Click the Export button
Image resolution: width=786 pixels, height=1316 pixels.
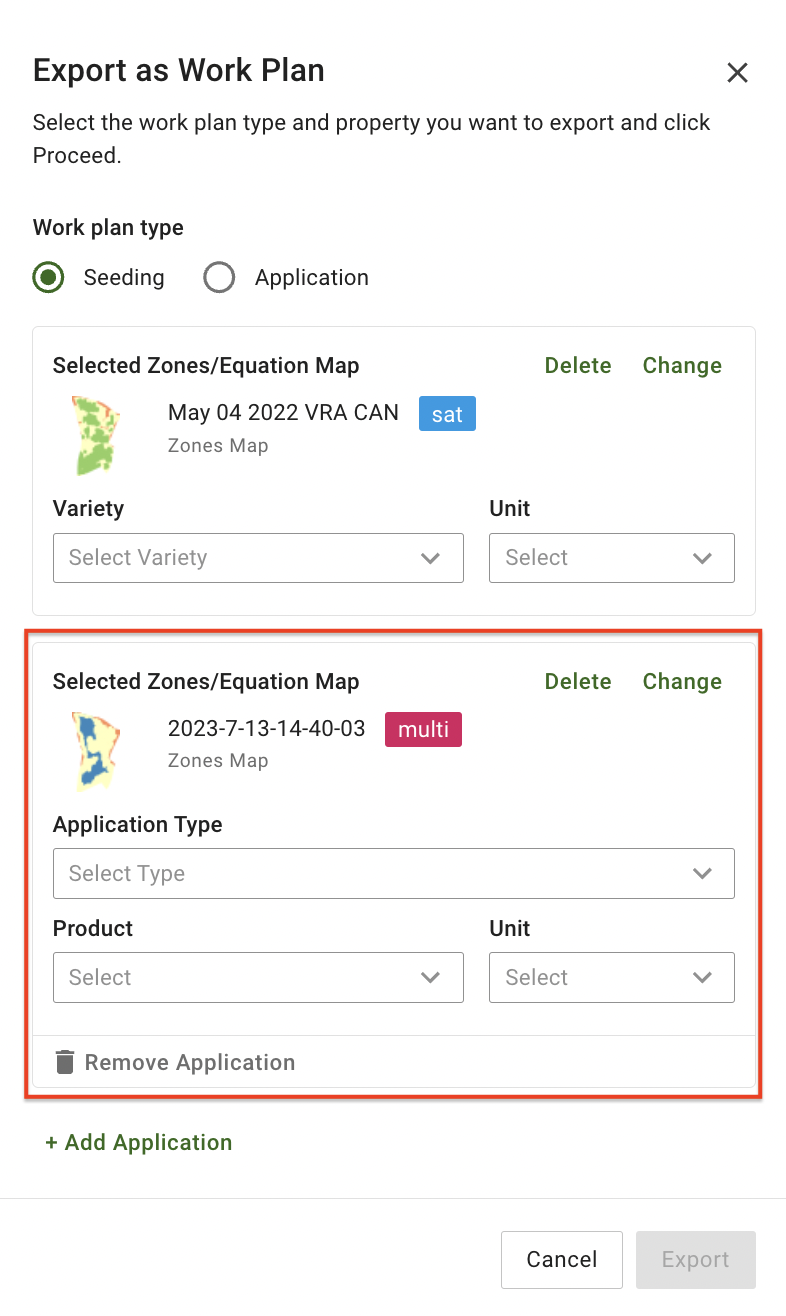coord(695,1260)
